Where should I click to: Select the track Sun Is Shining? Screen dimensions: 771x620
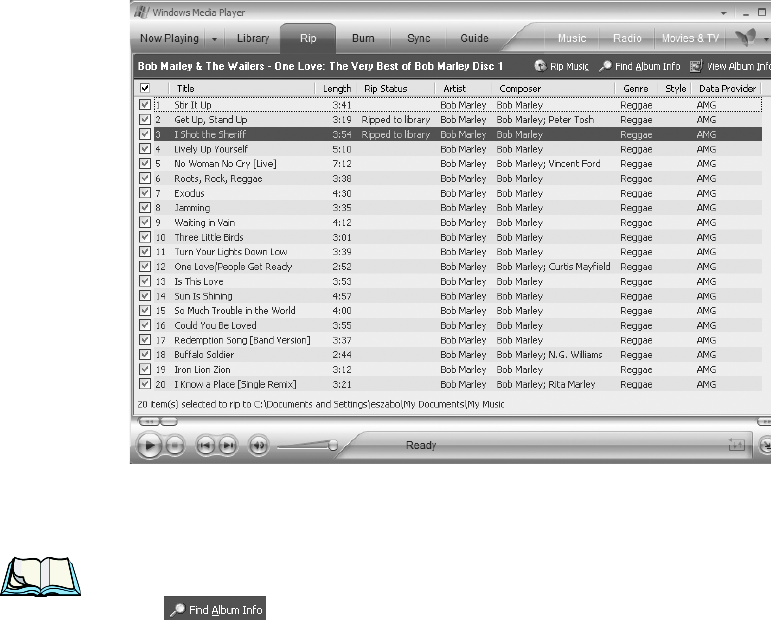click(204, 296)
